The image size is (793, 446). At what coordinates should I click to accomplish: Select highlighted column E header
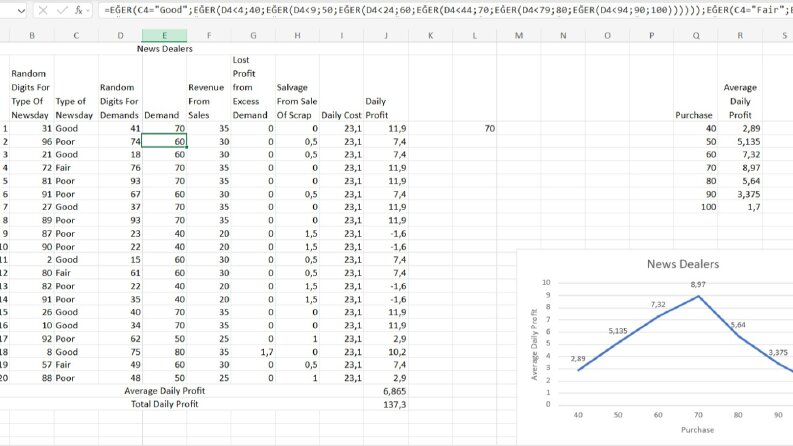pyautogui.click(x=164, y=35)
